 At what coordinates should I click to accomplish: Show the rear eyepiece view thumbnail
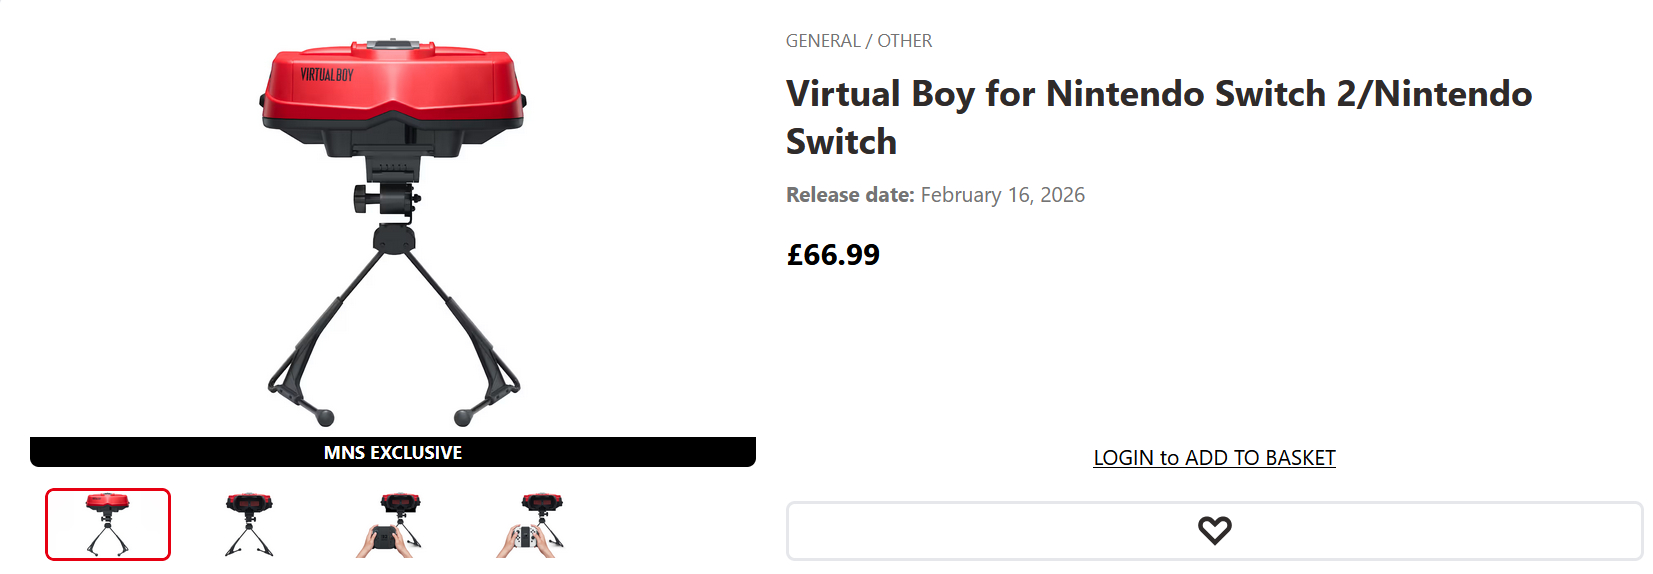pos(249,525)
